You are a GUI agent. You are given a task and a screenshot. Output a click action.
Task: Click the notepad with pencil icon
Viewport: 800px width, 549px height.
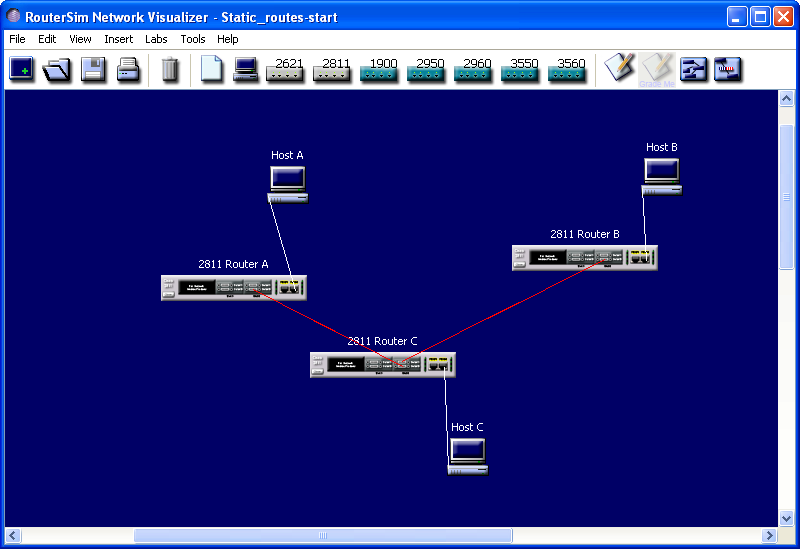point(619,67)
